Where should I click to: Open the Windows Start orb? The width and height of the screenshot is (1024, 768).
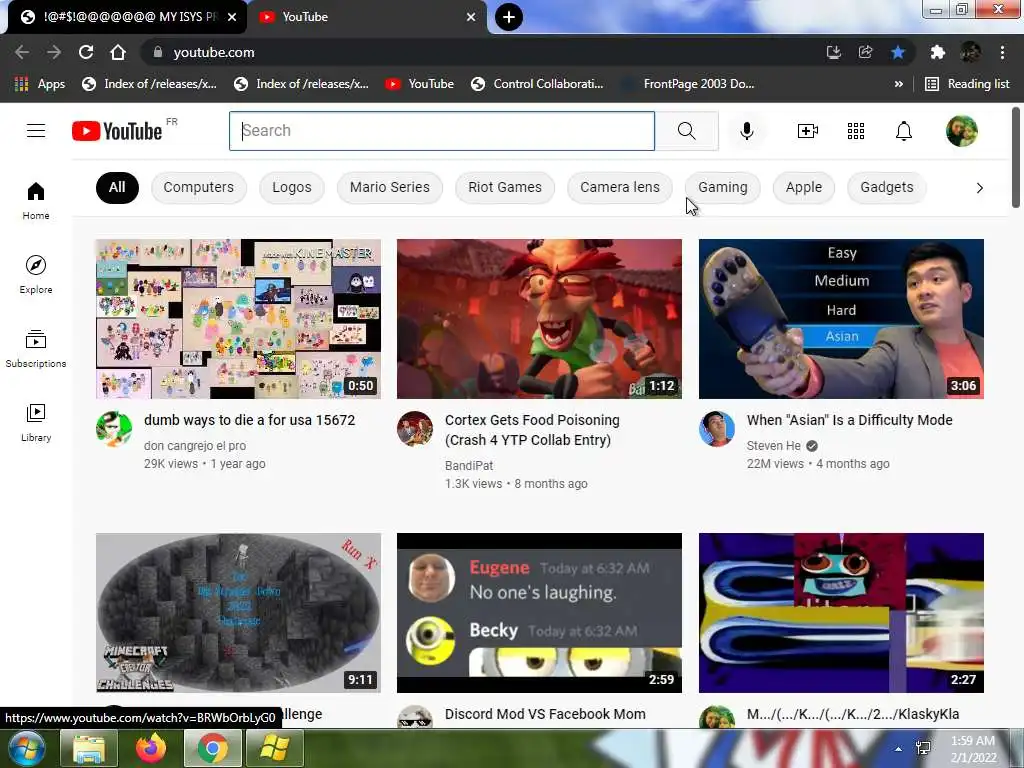tap(26, 748)
